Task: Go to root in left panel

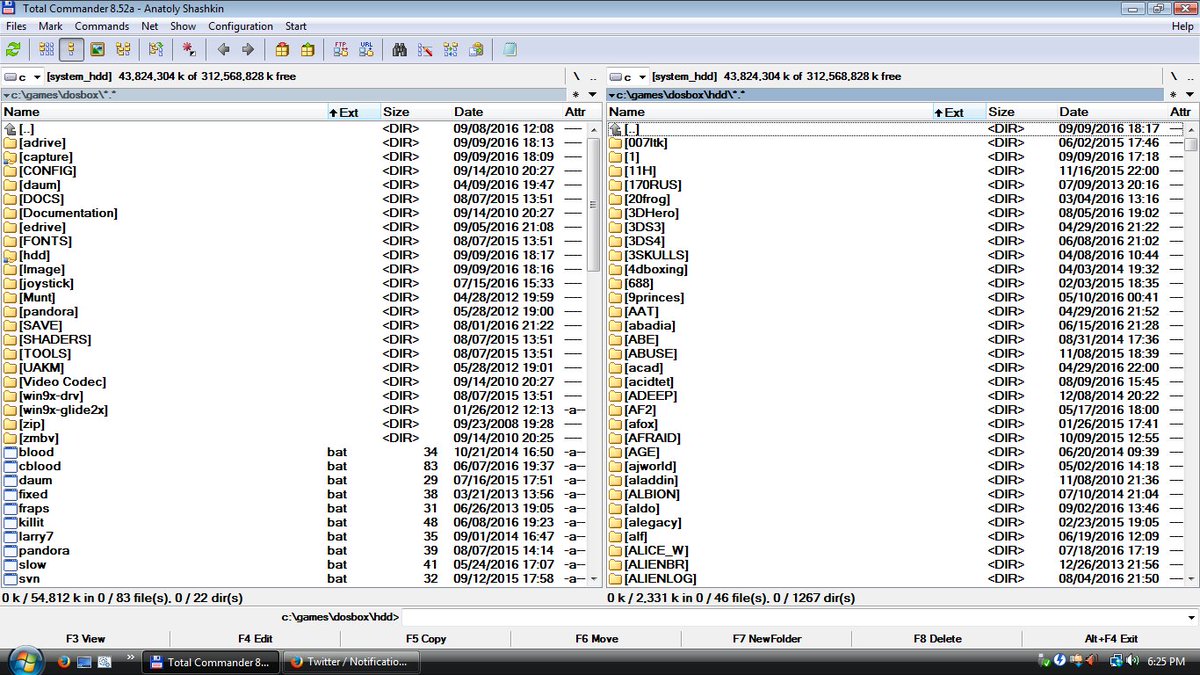Action: 576,77
